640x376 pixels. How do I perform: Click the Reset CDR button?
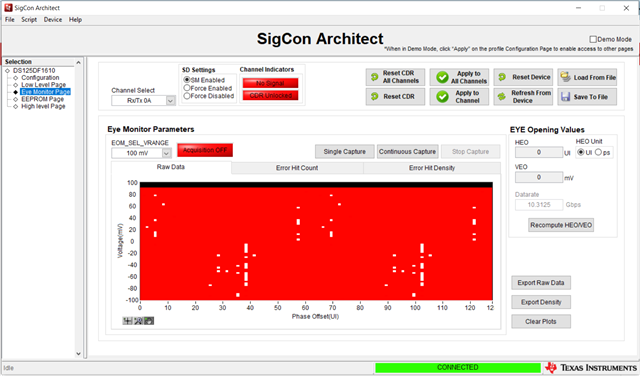click(x=395, y=97)
